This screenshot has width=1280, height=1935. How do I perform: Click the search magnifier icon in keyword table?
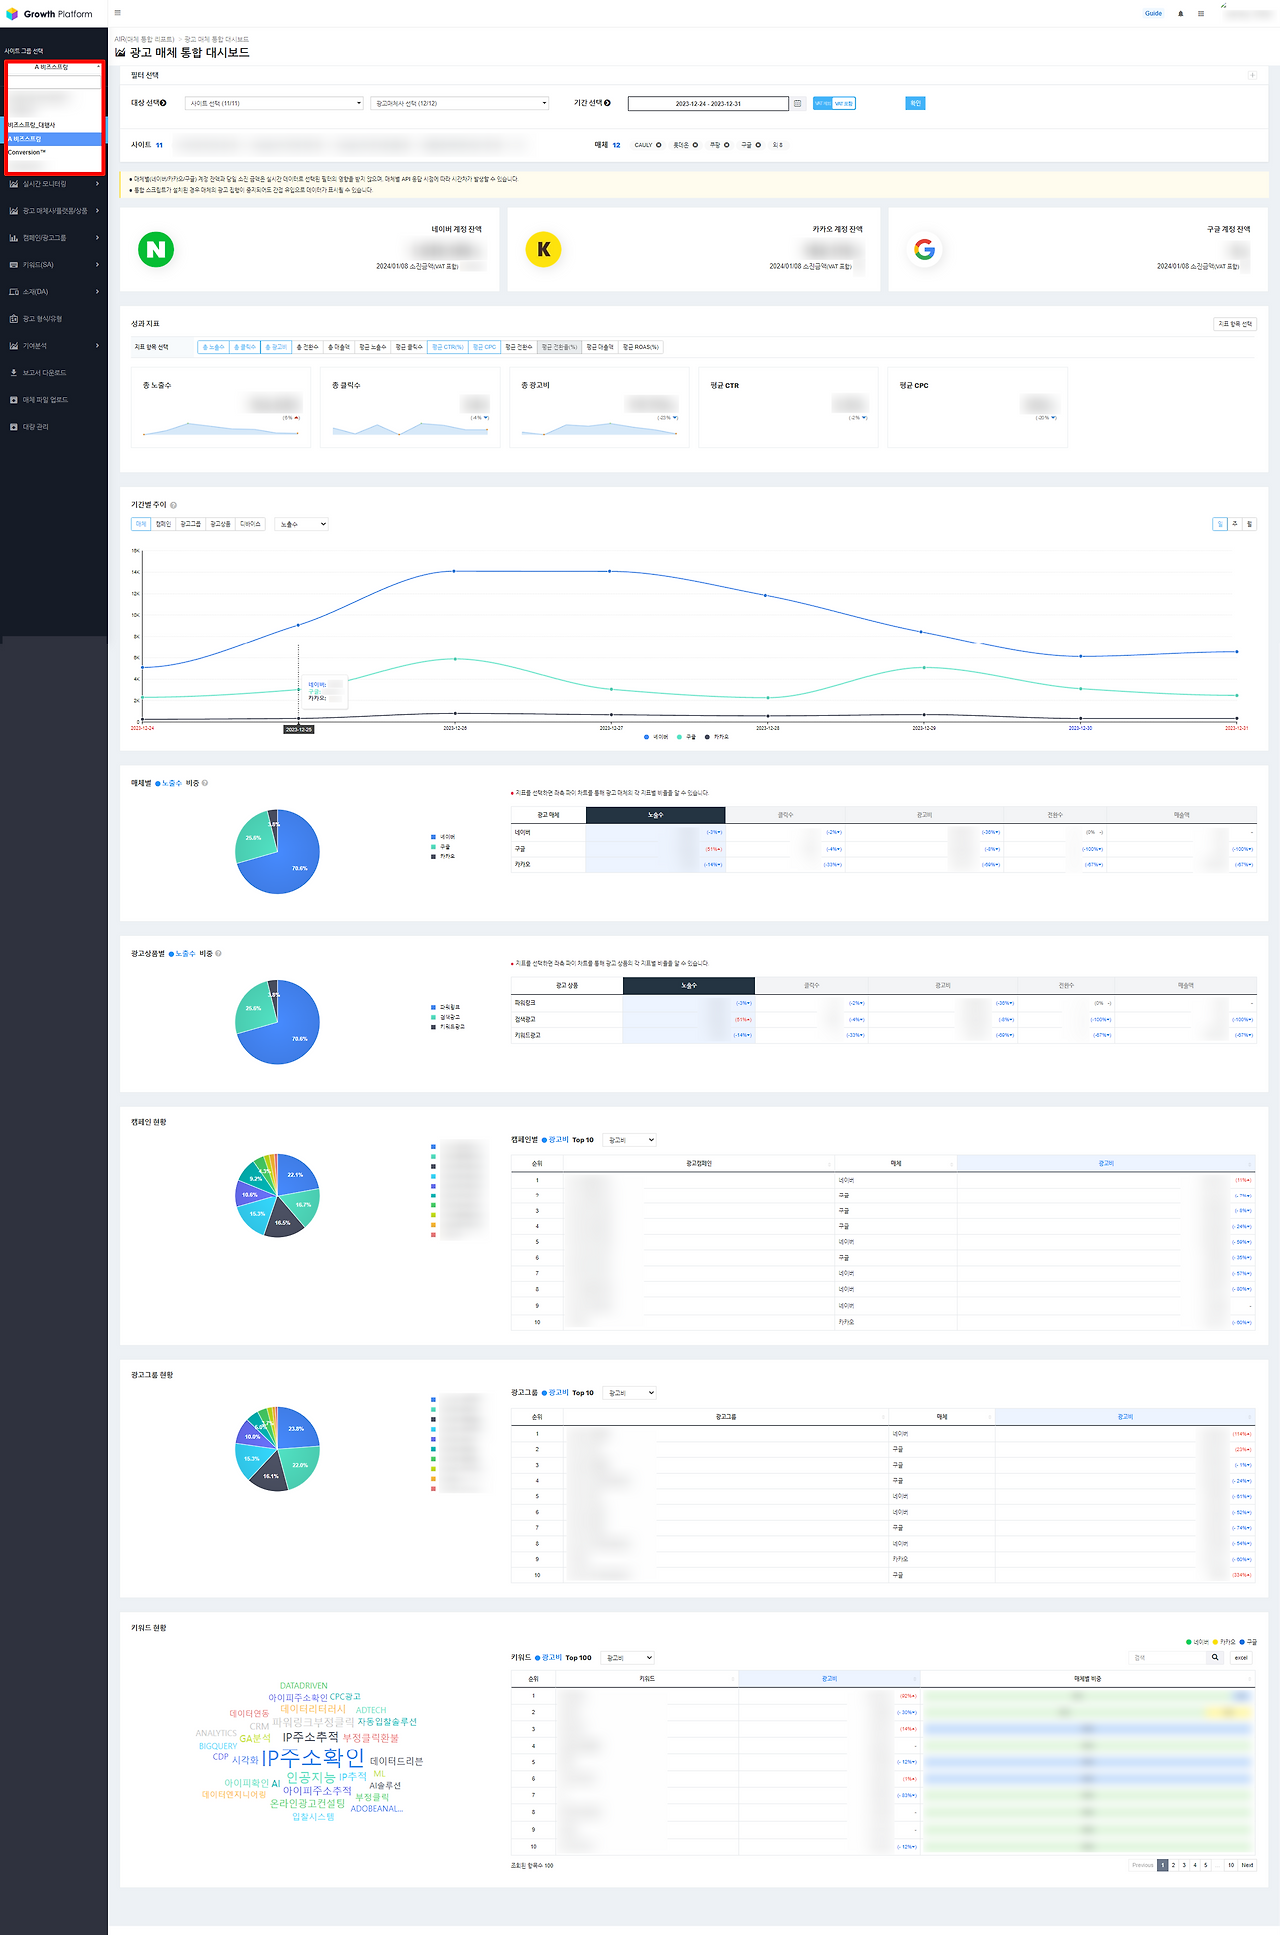tap(1215, 1657)
